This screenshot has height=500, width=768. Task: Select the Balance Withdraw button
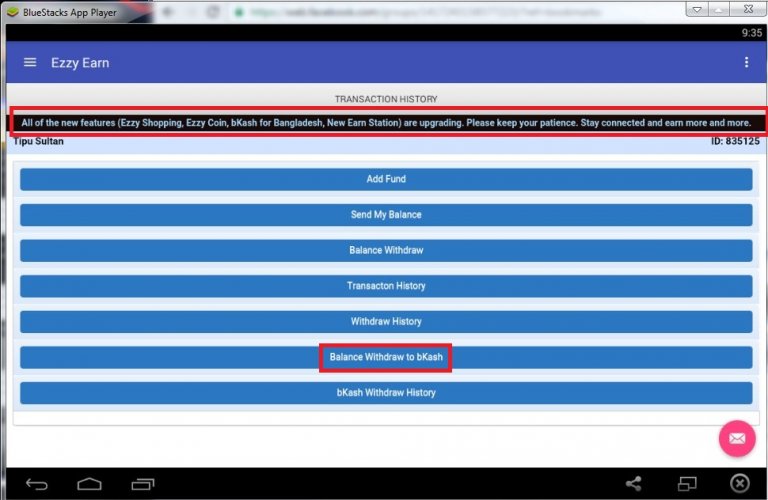coord(386,250)
